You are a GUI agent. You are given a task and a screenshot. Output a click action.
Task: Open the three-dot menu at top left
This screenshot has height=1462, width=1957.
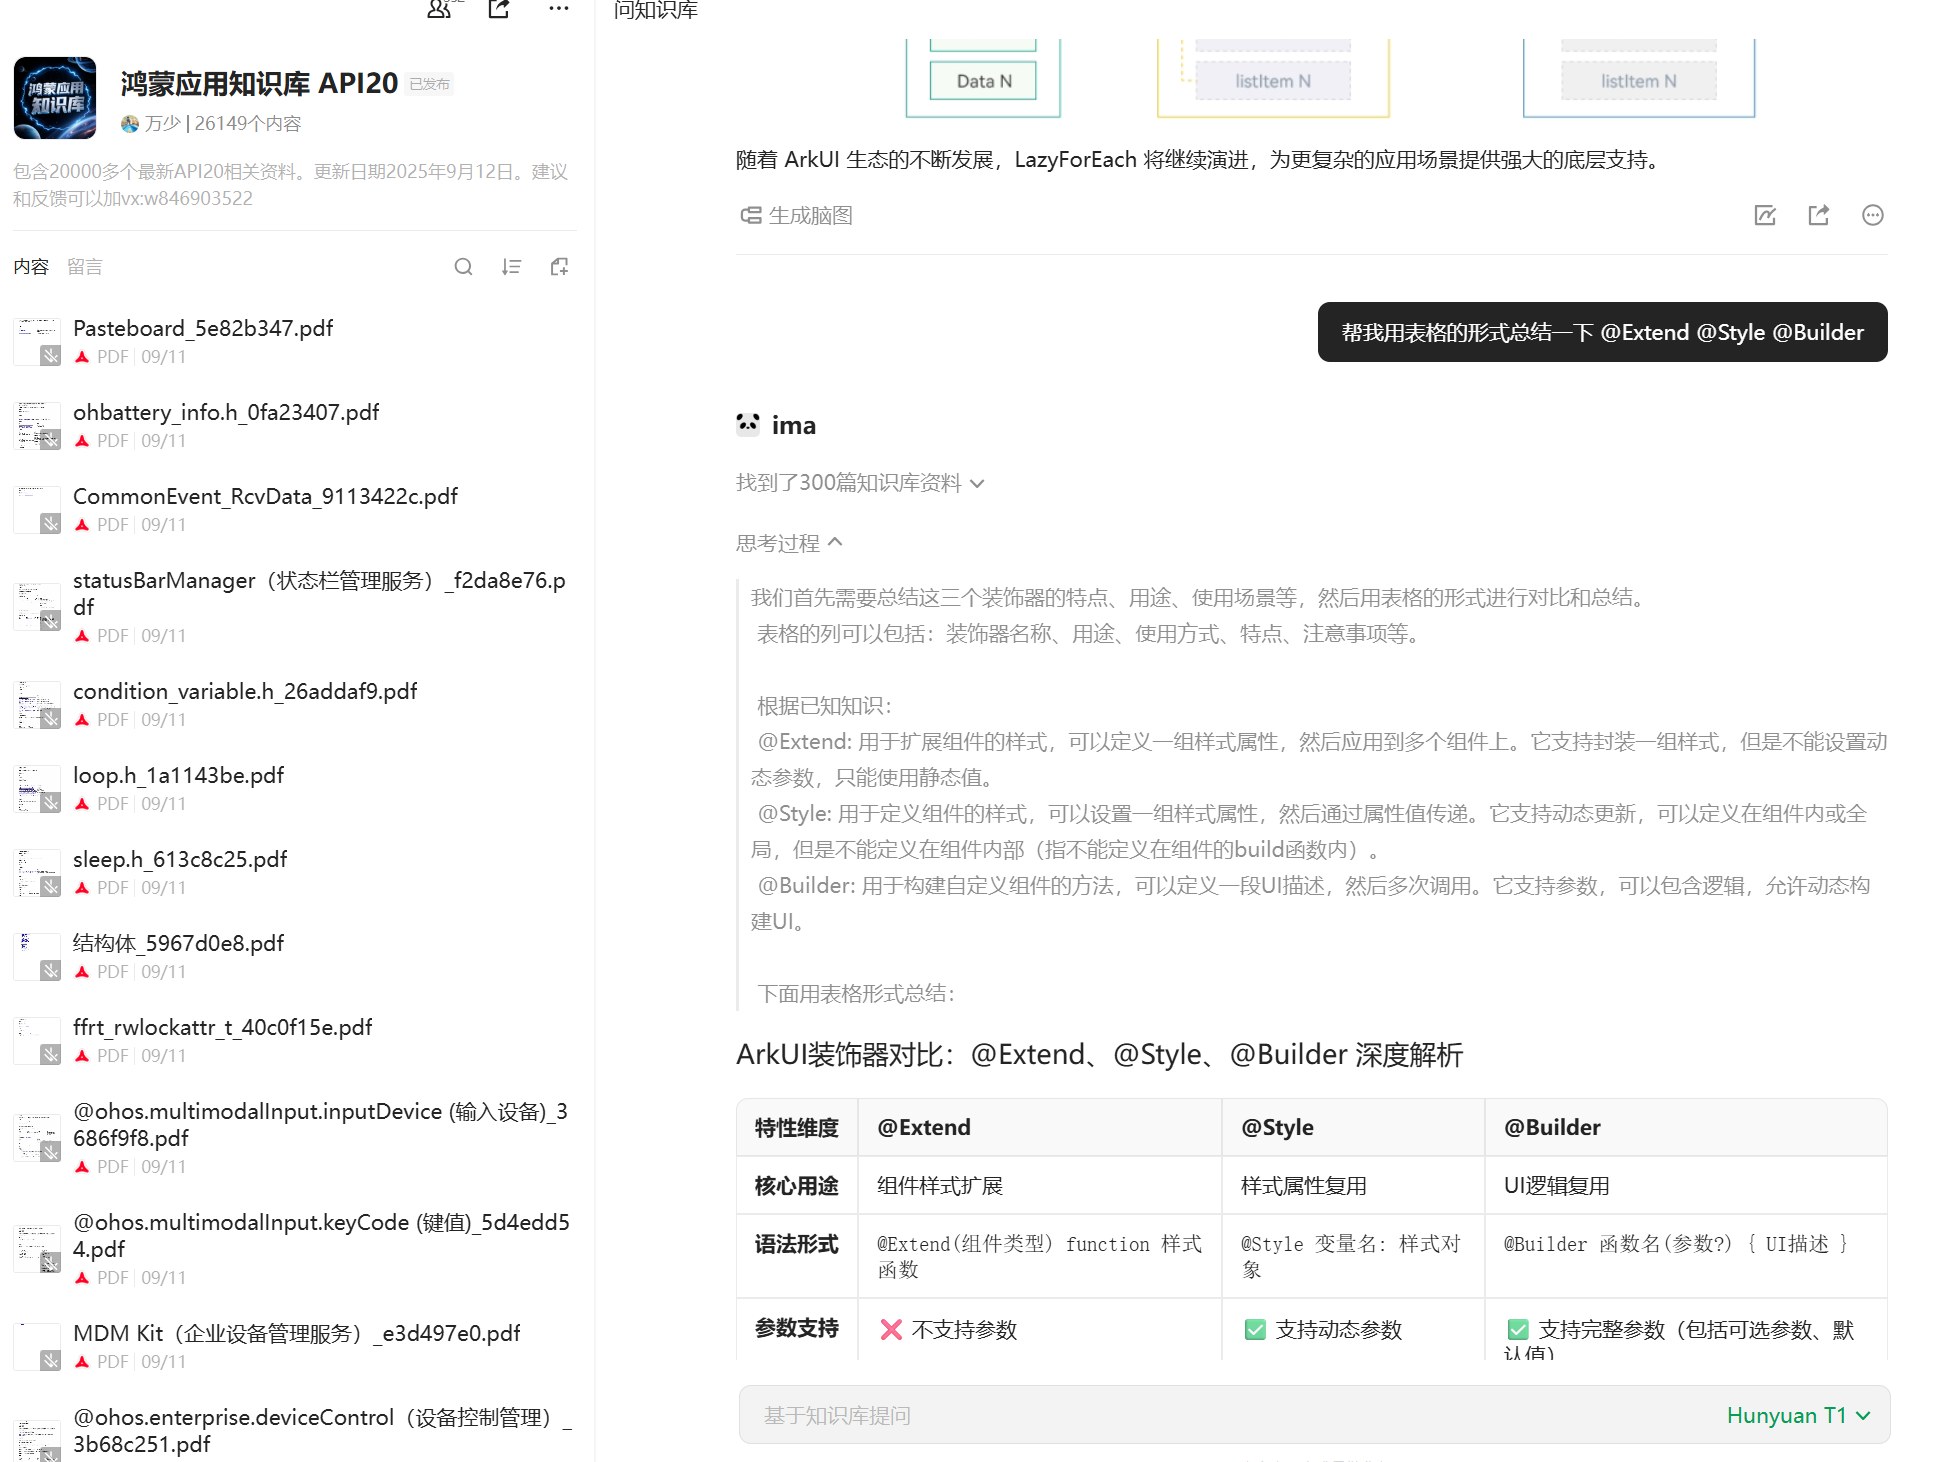(559, 9)
